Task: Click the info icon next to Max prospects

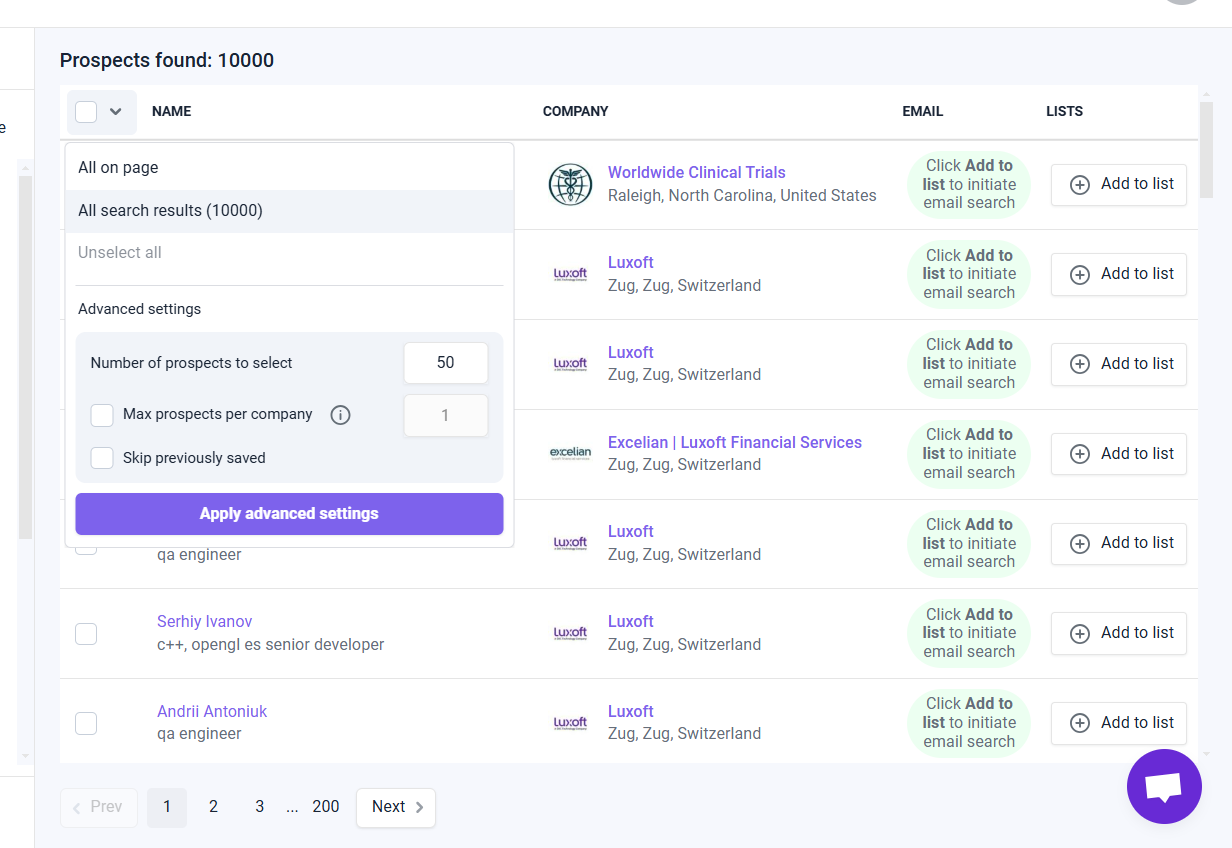Action: (x=340, y=414)
